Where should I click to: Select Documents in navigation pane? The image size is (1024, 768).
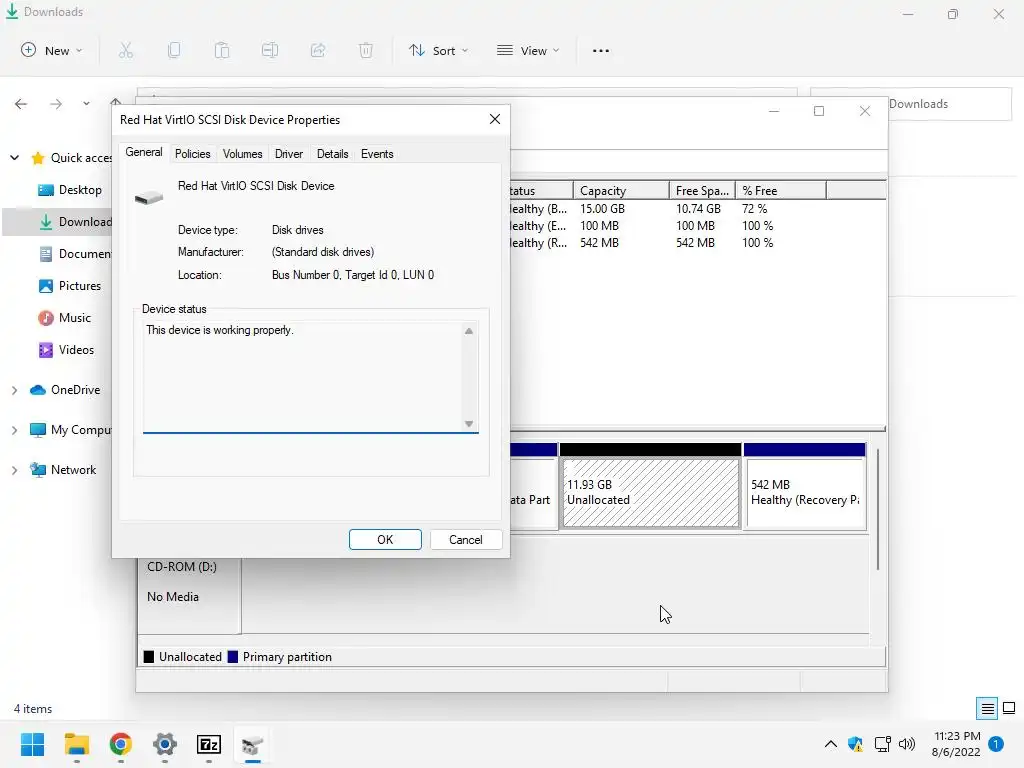[74, 254]
